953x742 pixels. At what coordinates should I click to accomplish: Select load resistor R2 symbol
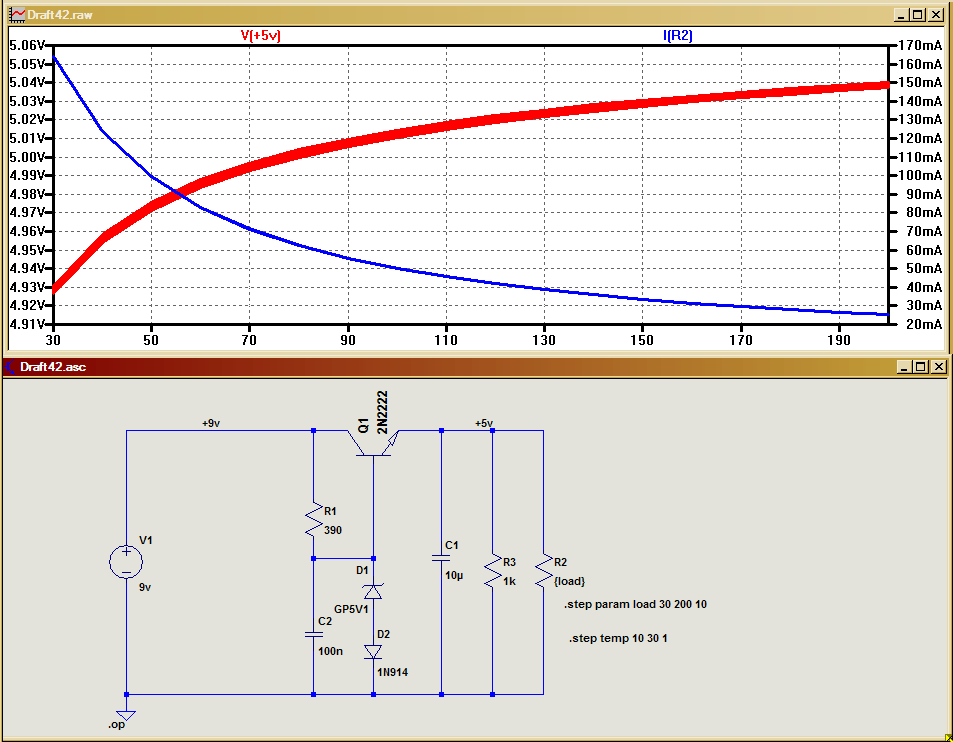tap(544, 570)
